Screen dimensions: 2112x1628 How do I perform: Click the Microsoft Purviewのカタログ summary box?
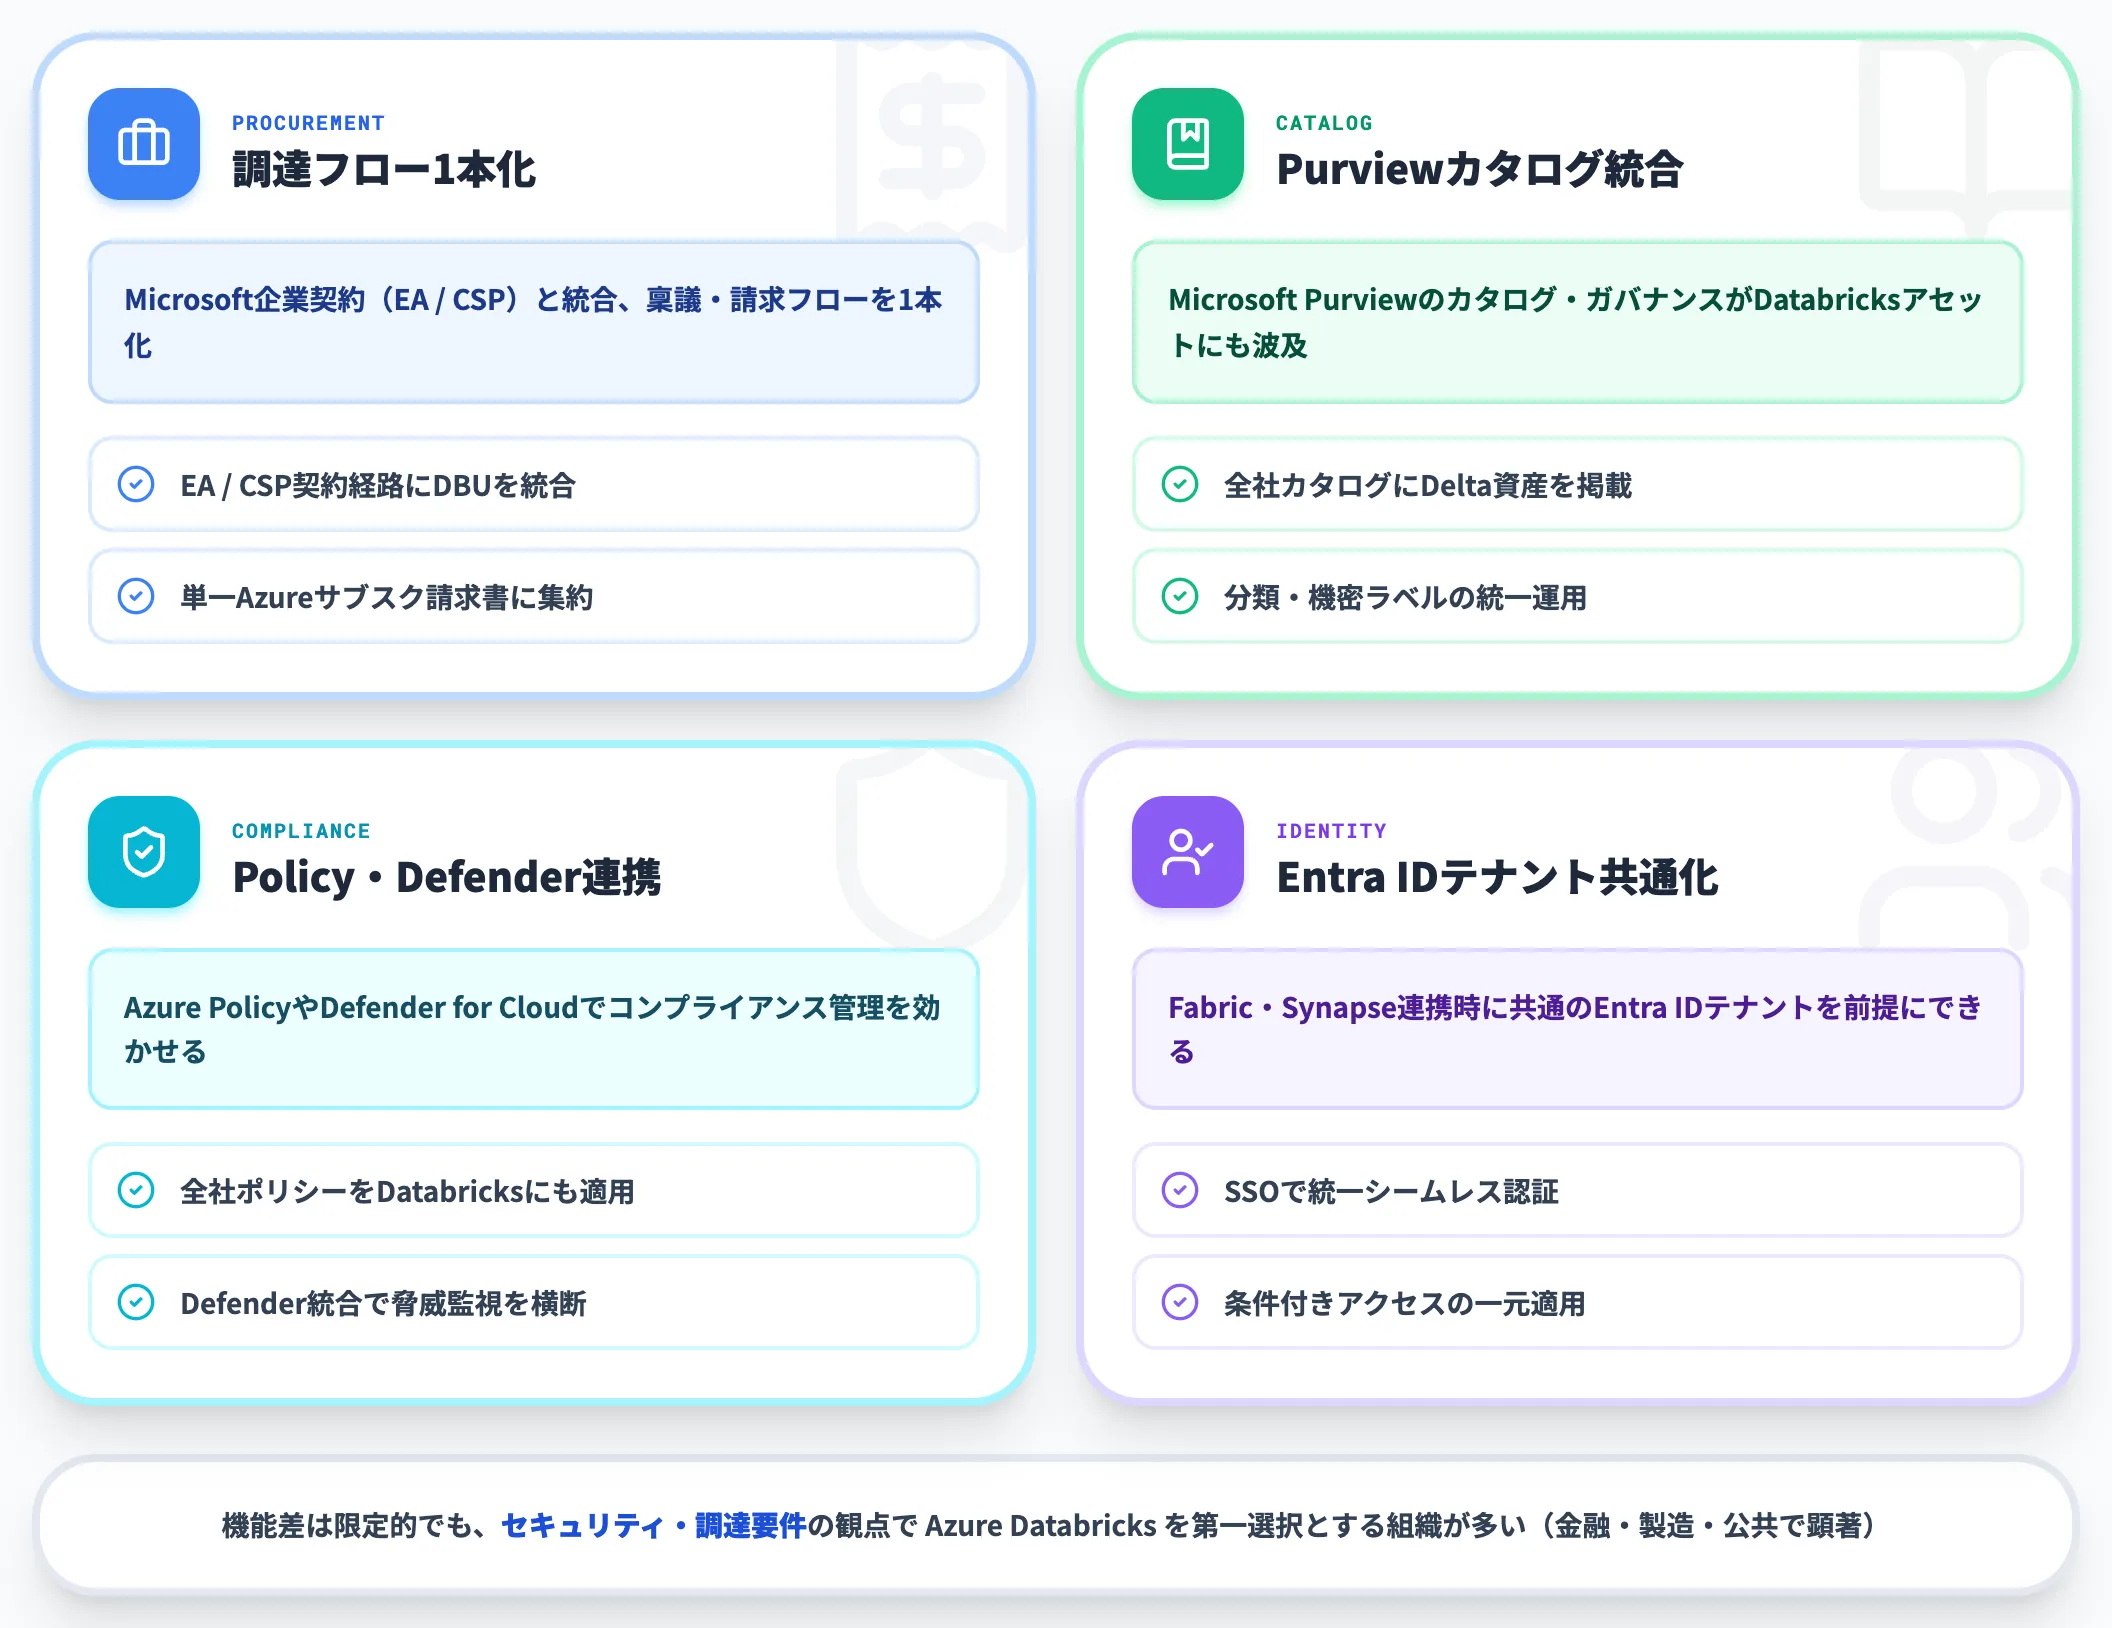tap(1578, 322)
